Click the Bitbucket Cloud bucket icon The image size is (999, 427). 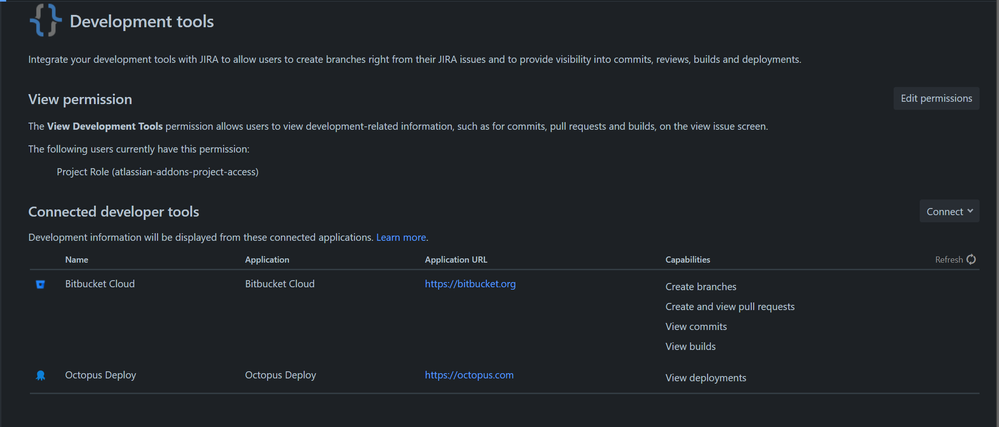coord(40,284)
